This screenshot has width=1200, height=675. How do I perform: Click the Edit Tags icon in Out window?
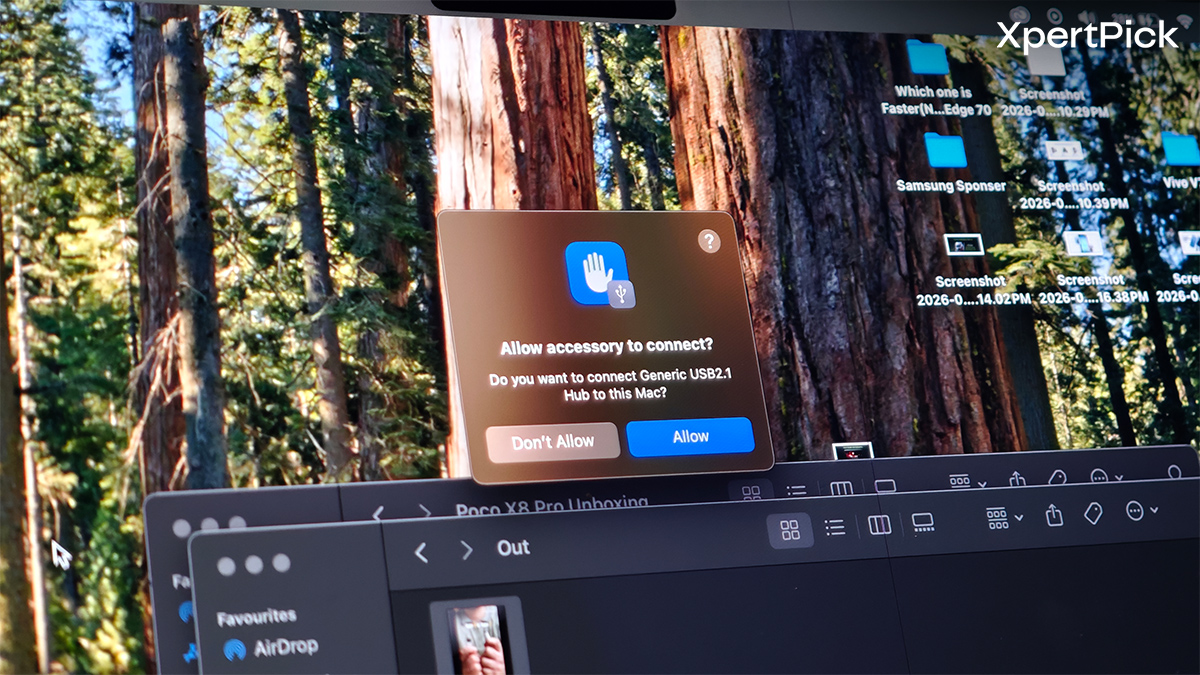[1093, 513]
